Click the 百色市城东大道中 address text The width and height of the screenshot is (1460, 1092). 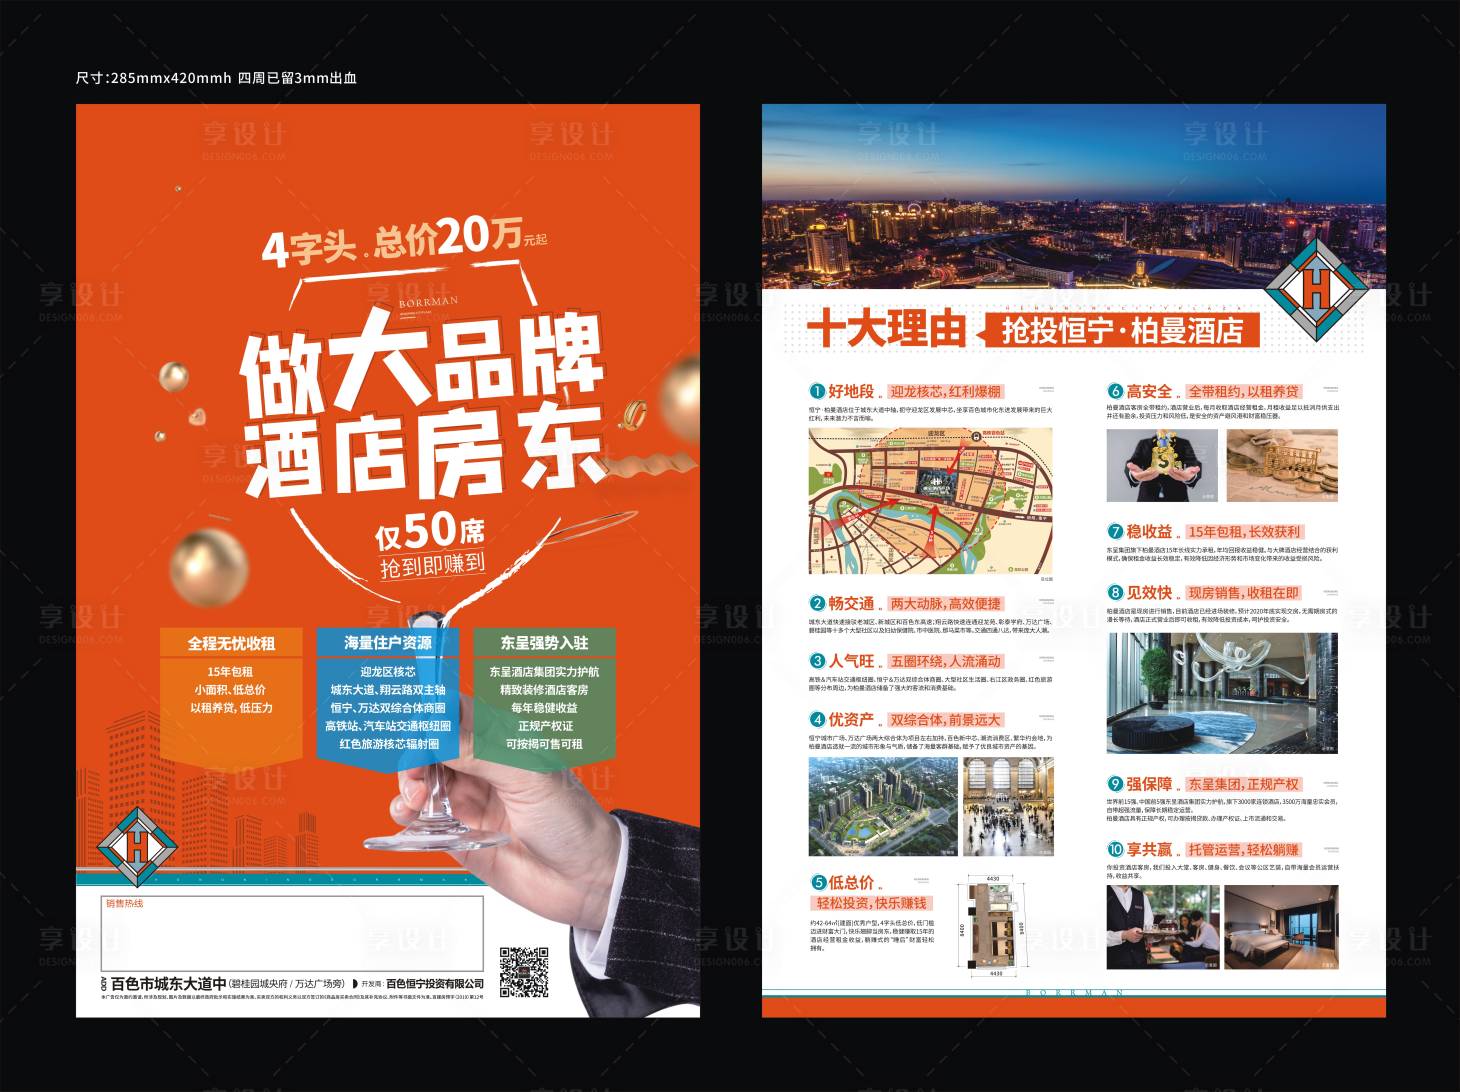coord(168,983)
